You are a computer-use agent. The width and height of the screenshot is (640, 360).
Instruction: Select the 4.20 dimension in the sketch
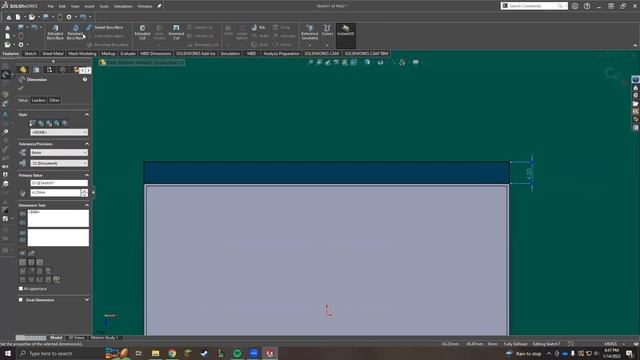(529, 173)
